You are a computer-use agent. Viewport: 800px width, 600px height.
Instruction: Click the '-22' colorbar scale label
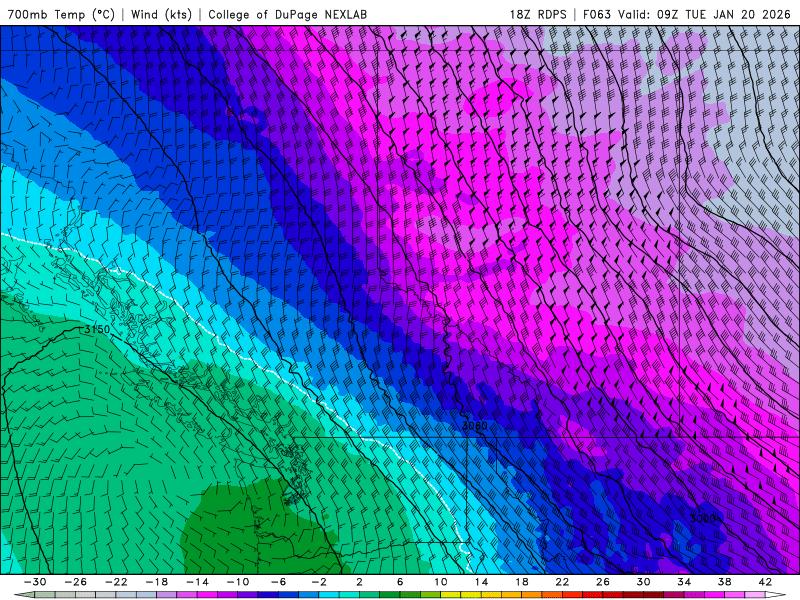tap(116, 582)
